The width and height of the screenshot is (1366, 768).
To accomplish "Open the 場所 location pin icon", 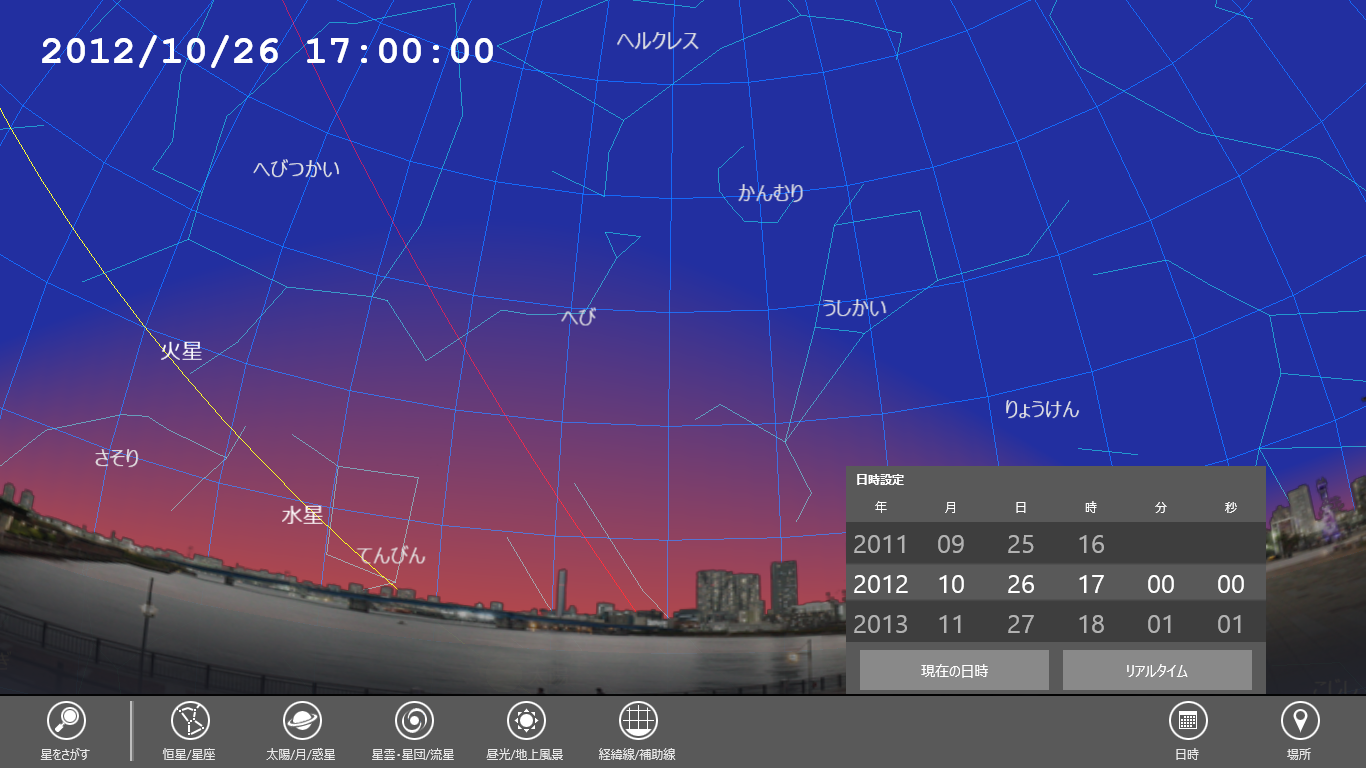I will coord(1299,720).
